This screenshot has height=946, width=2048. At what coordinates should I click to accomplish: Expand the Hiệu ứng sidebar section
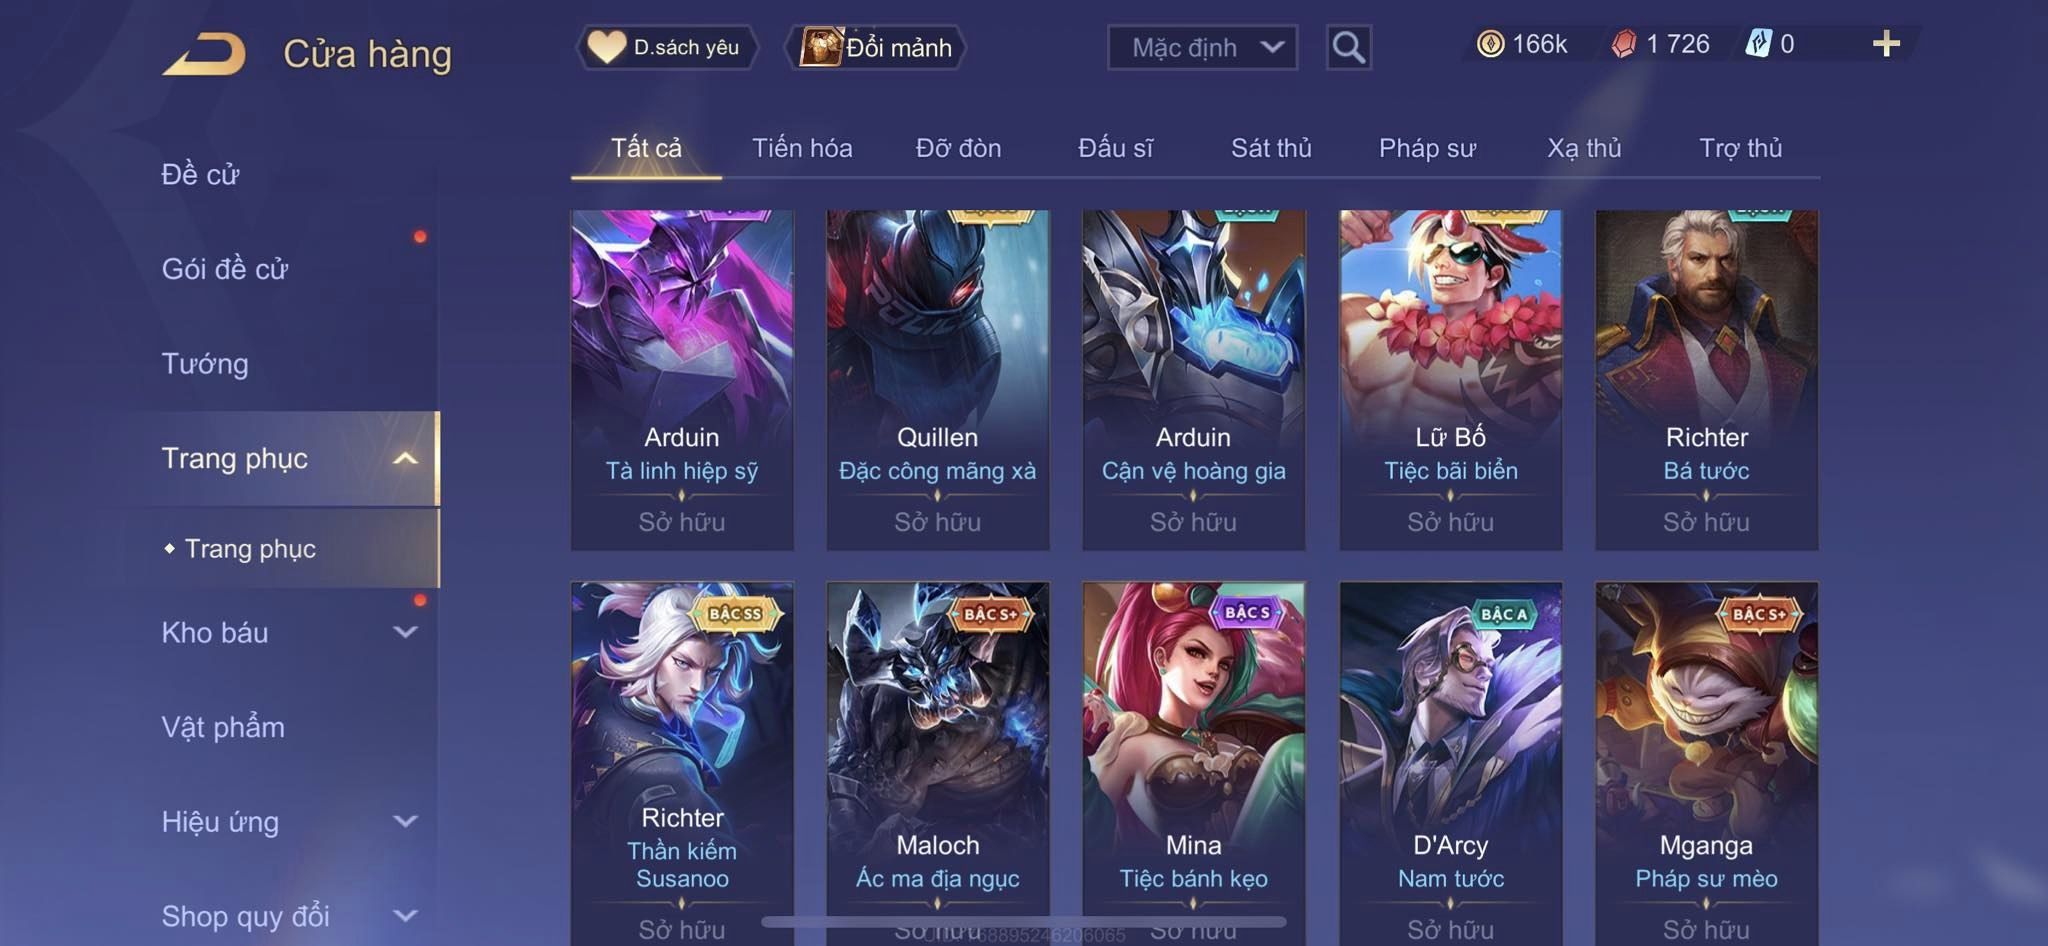[405, 821]
